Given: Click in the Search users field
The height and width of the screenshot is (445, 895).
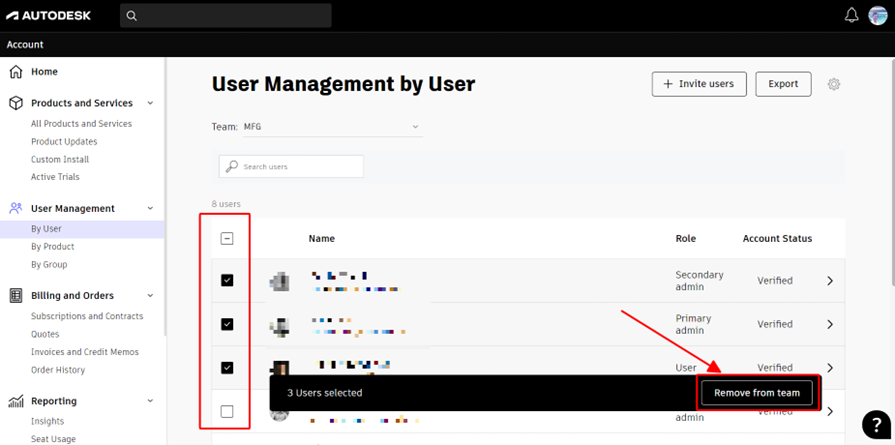Looking at the screenshot, I should (291, 167).
